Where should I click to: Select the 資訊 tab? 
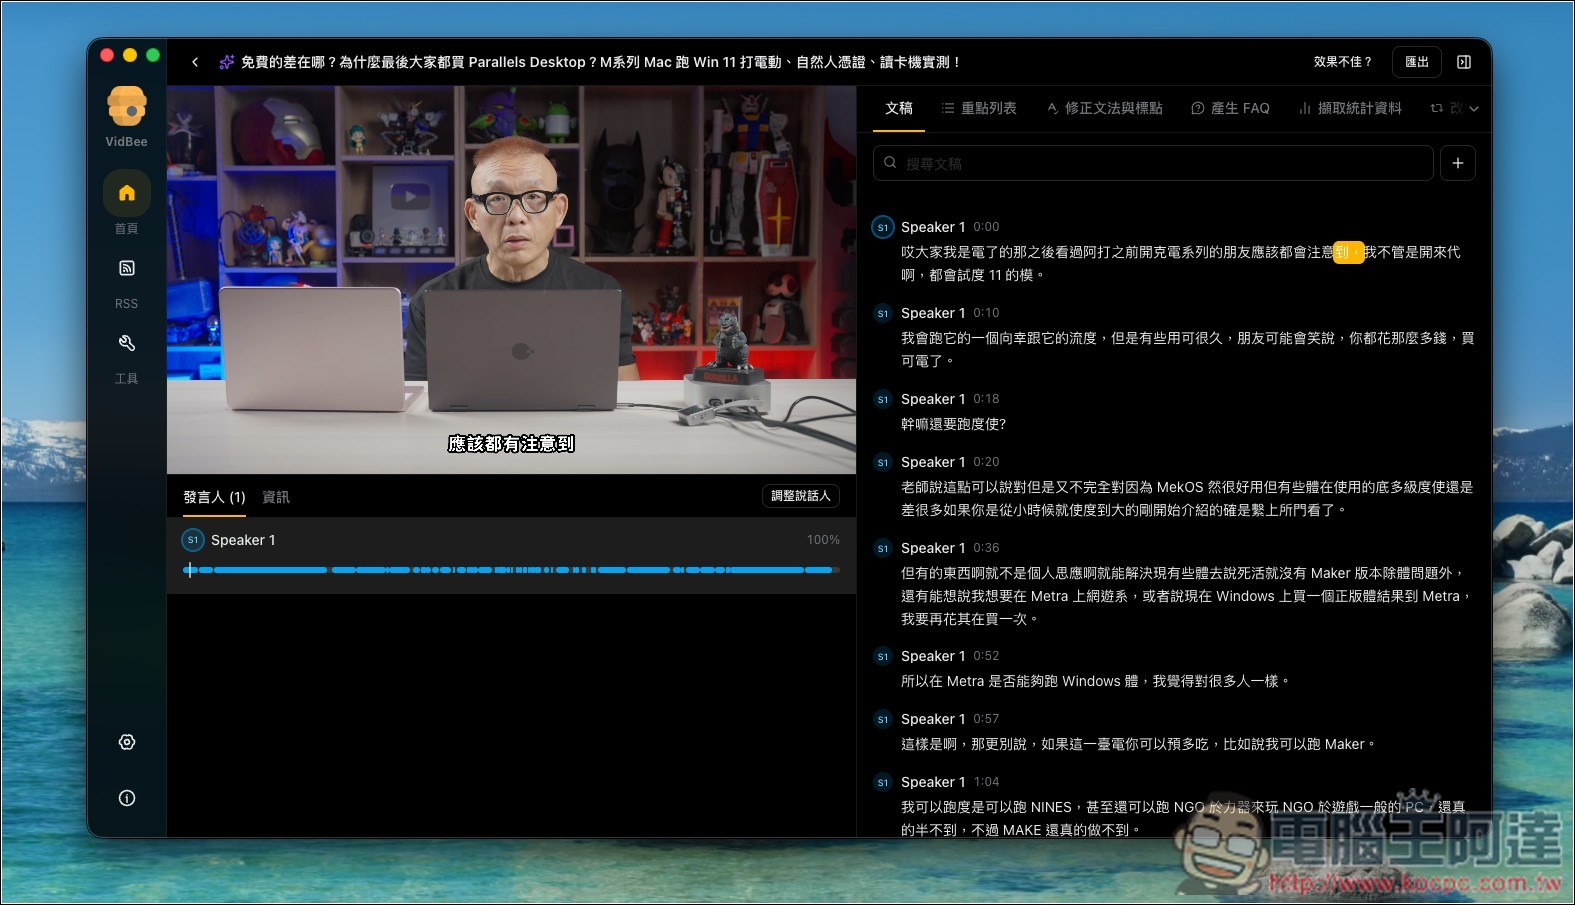tap(276, 497)
